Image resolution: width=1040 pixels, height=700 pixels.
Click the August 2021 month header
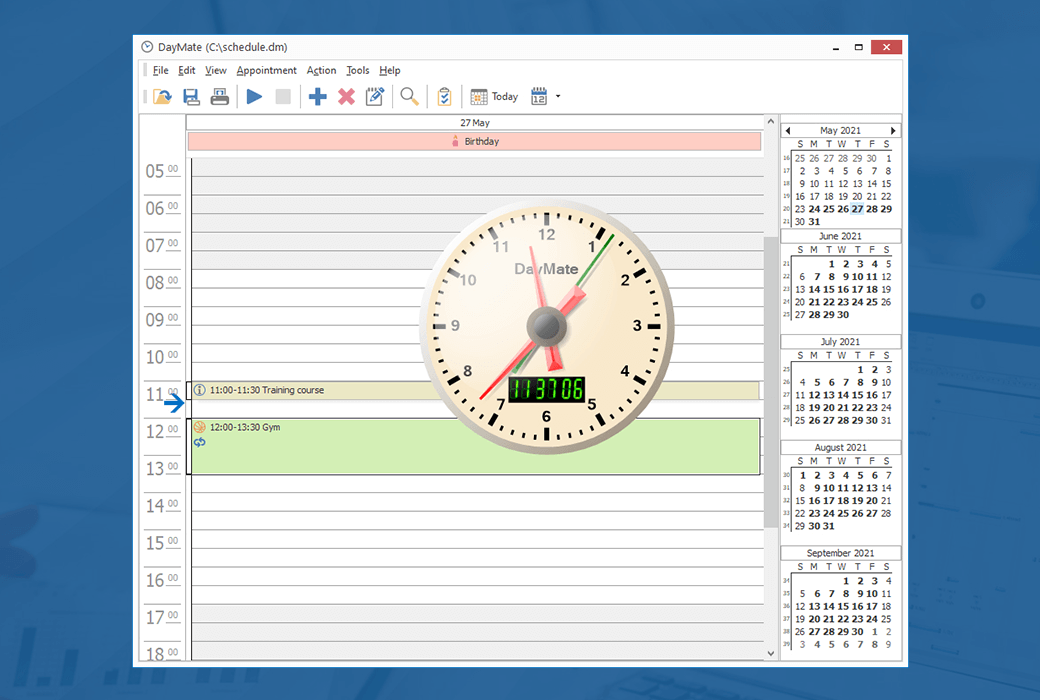(840, 447)
